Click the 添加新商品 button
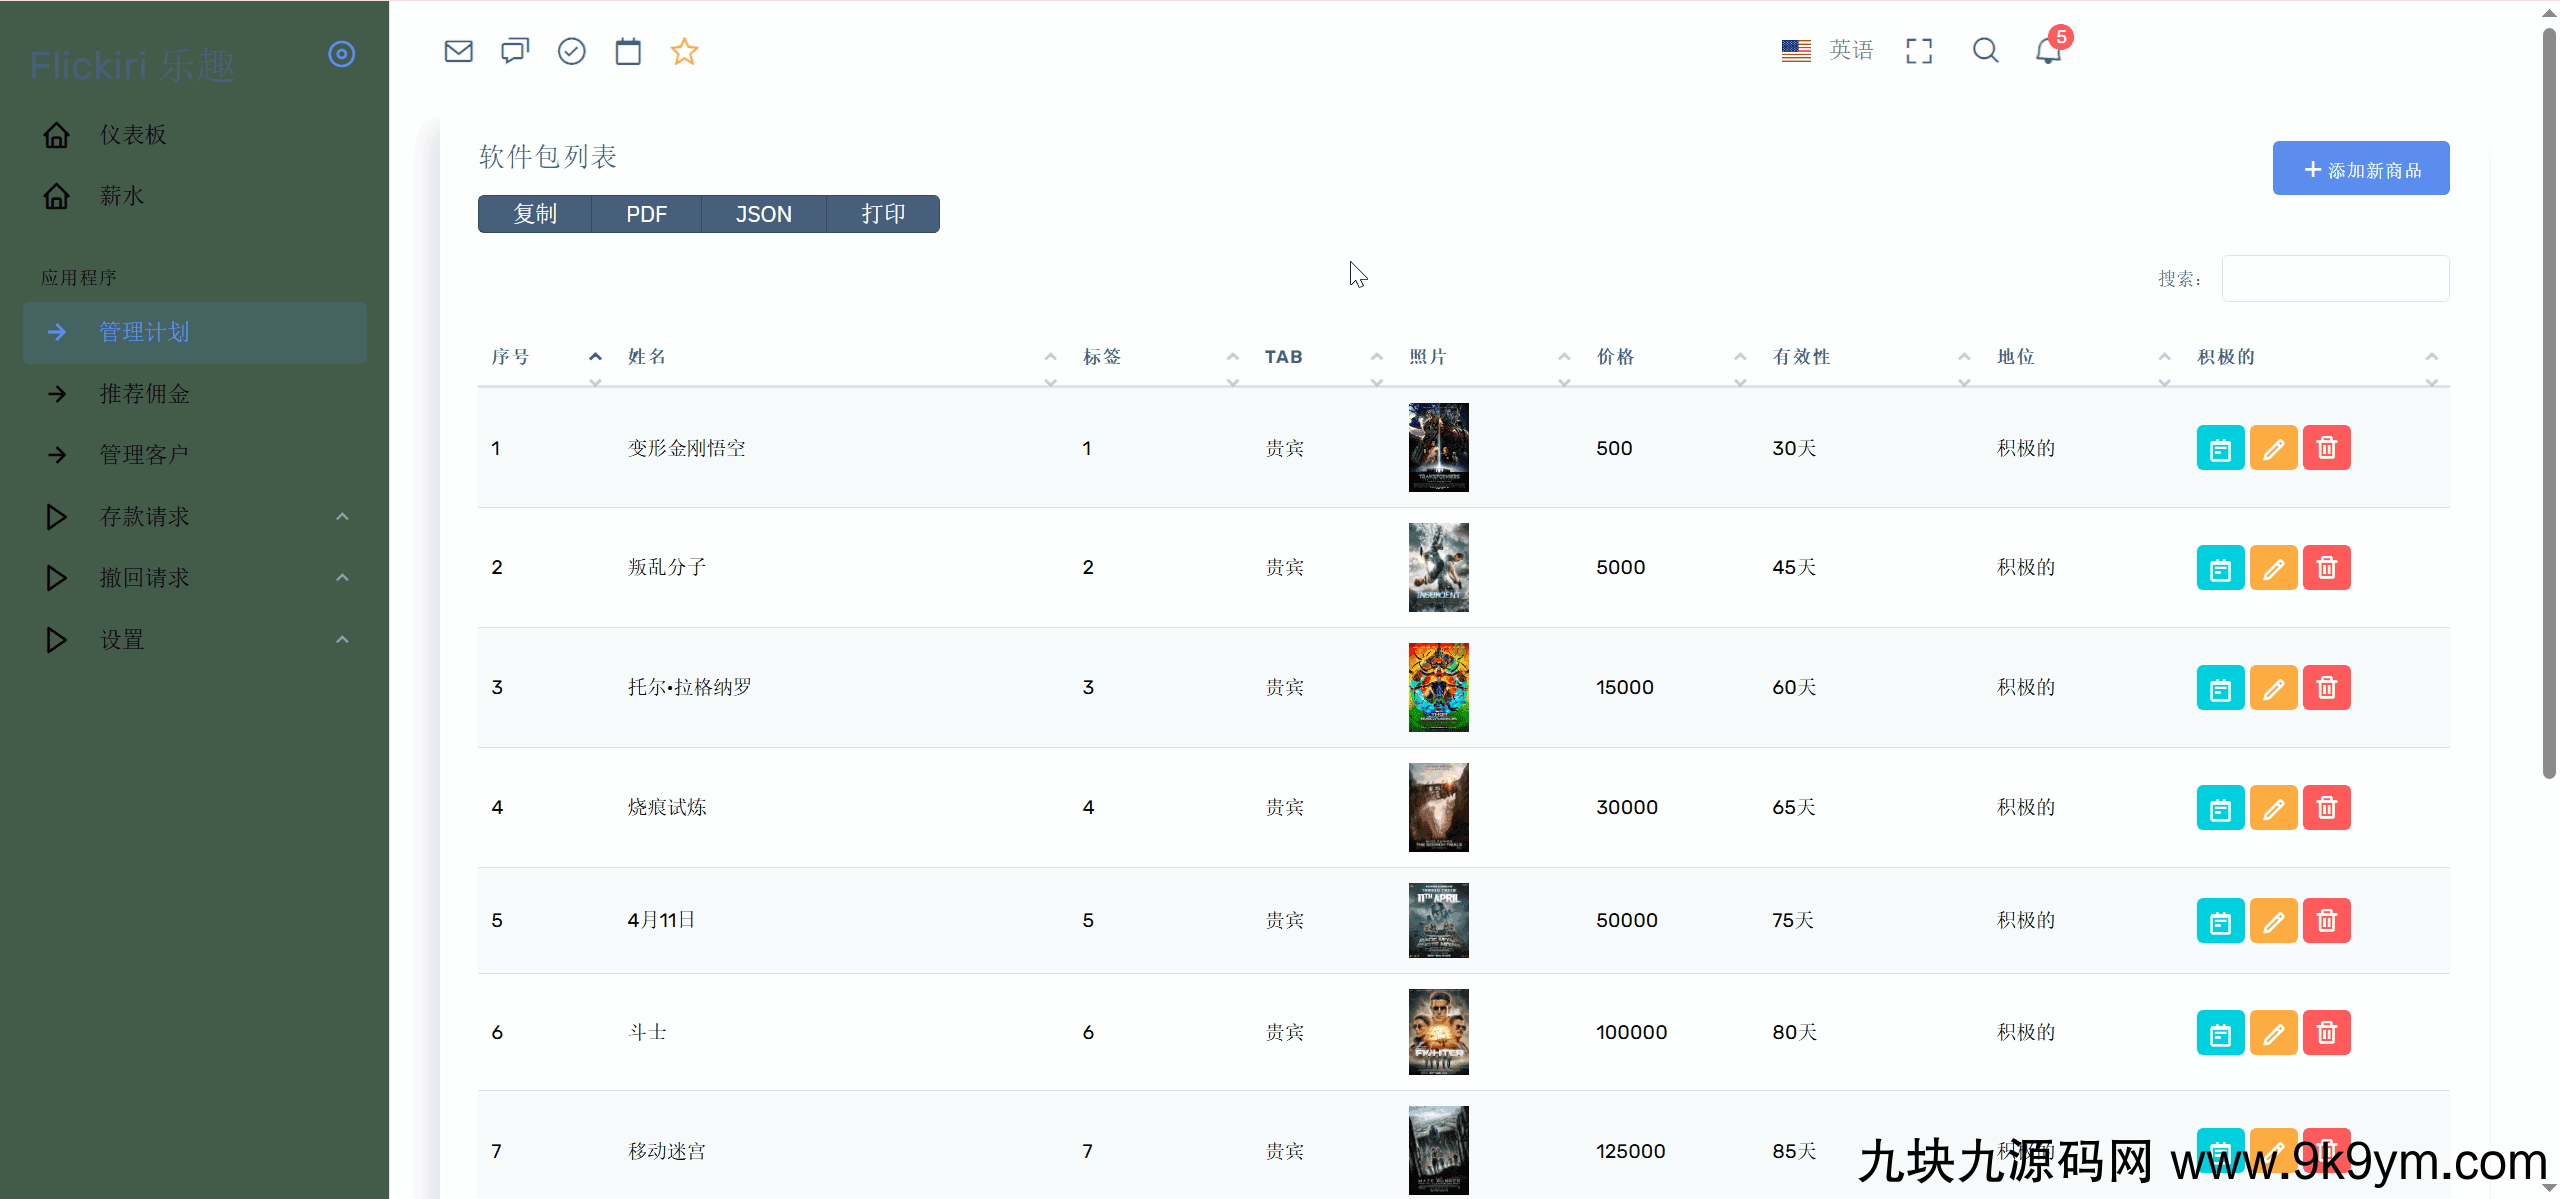 click(x=2360, y=169)
